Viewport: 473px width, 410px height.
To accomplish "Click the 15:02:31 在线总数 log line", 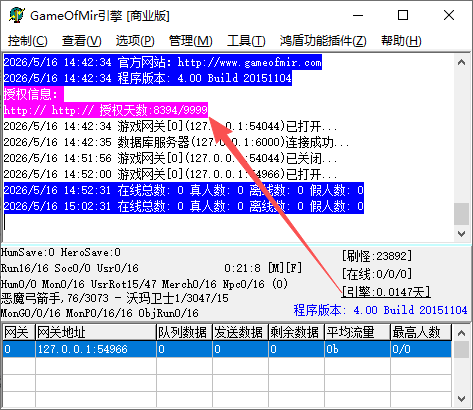I will [184, 206].
